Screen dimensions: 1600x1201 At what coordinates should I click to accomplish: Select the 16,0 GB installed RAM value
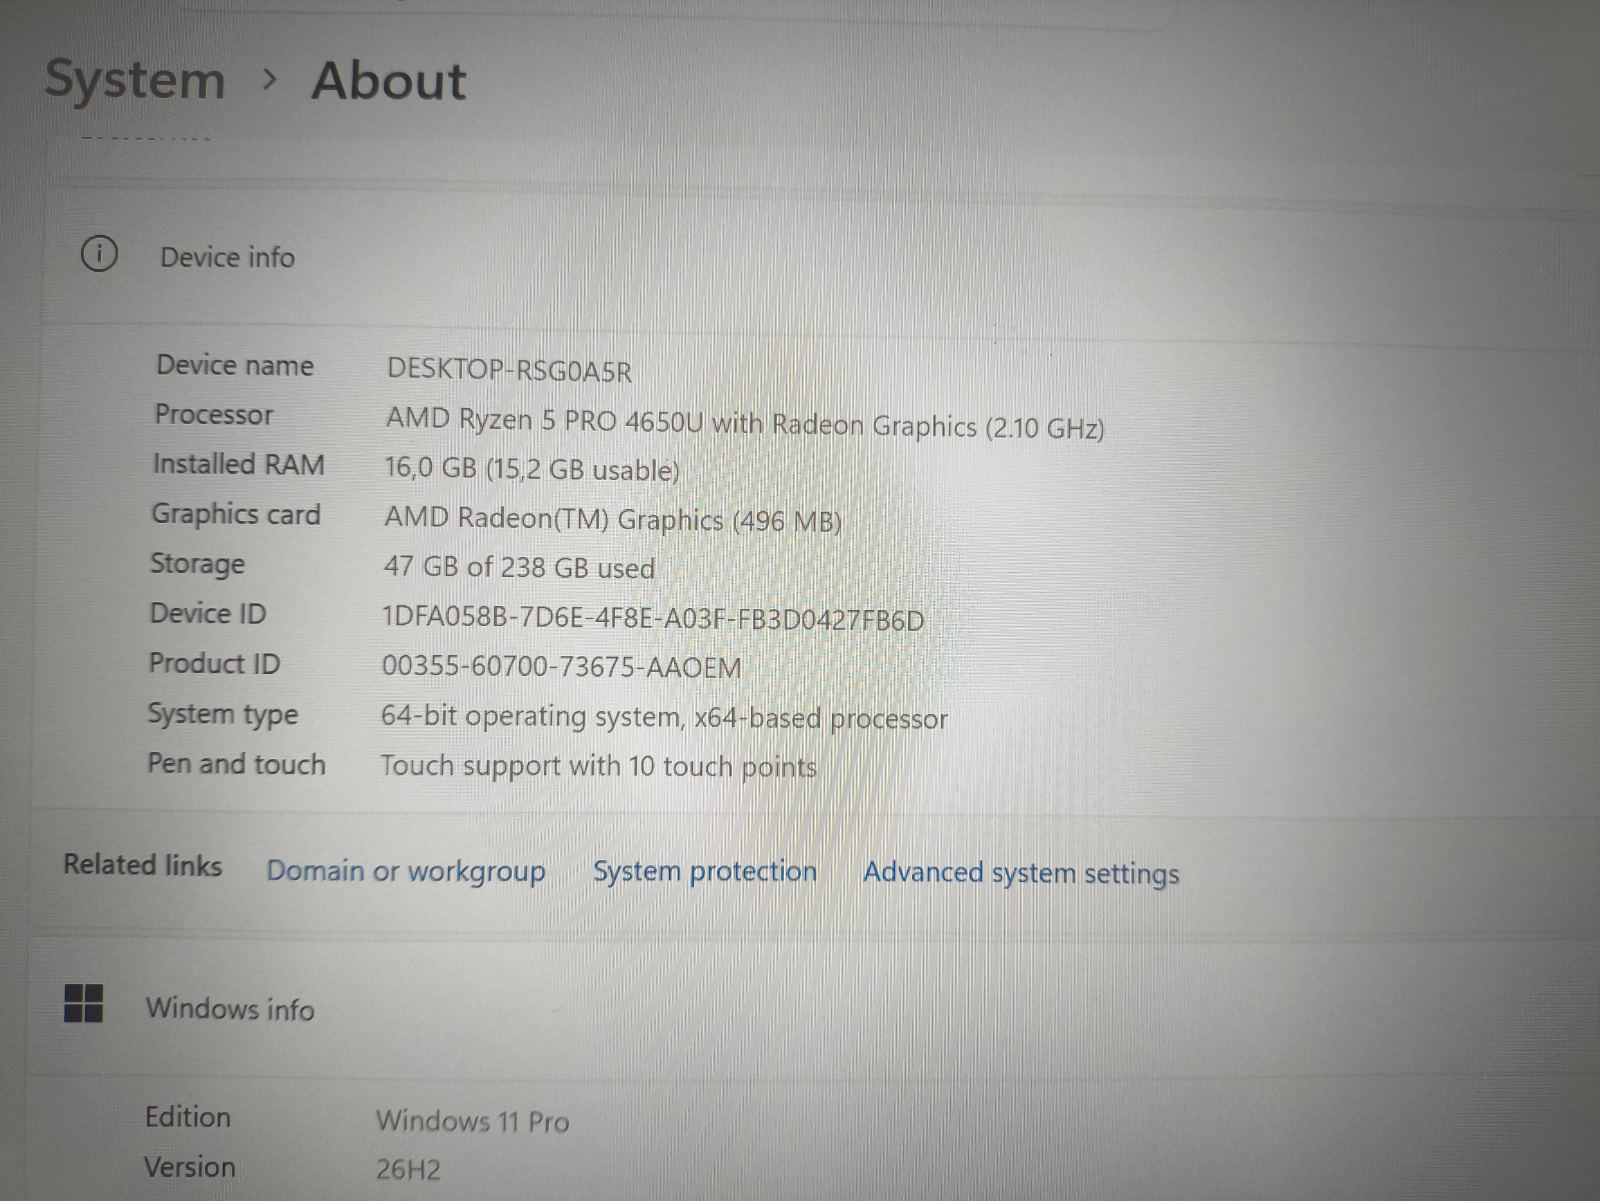[532, 469]
